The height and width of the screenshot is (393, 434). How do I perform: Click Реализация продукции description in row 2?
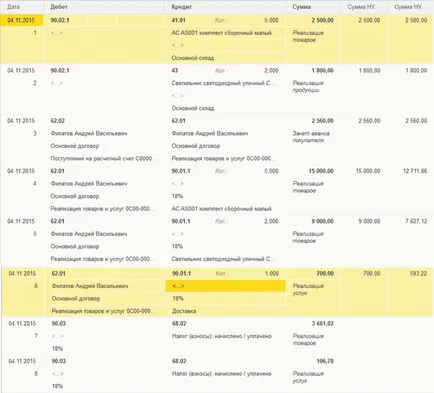tap(308, 87)
